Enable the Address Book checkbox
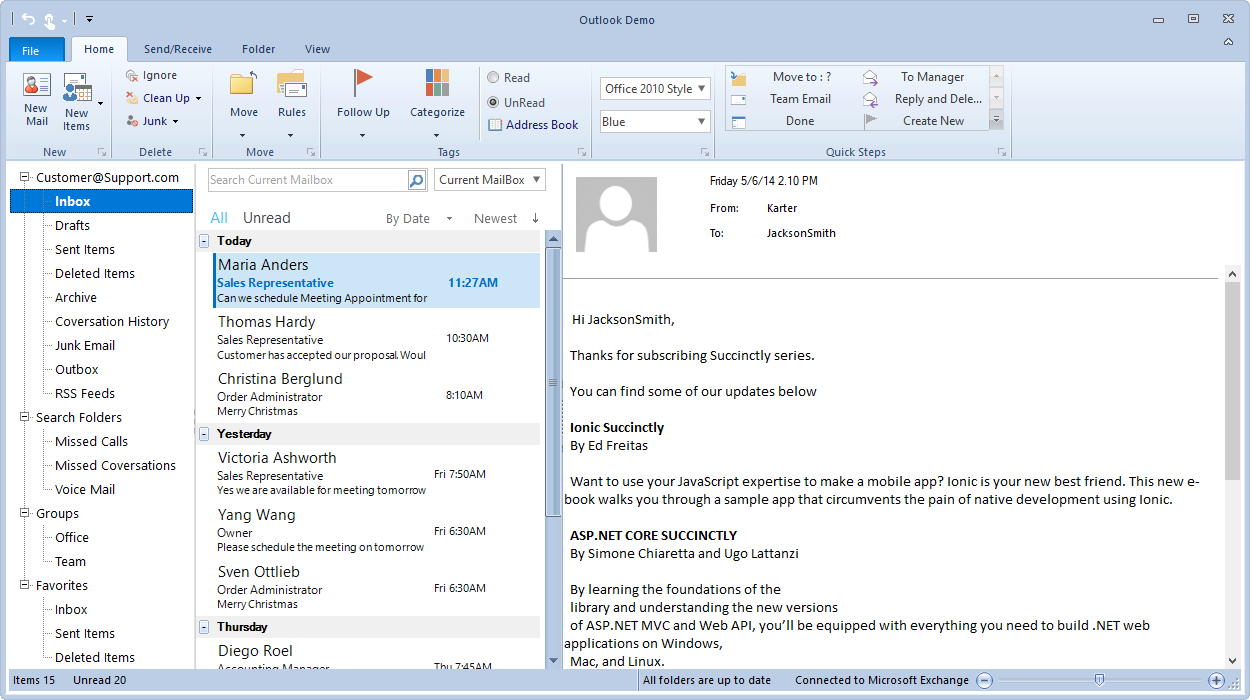Viewport: 1250px width, 700px height. point(495,123)
